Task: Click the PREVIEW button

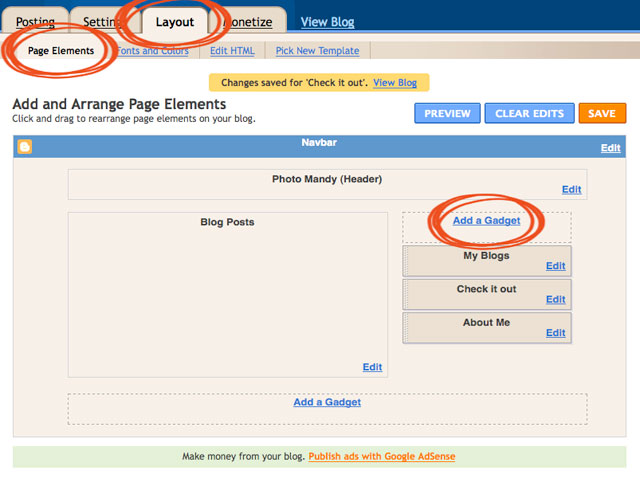Action: pyautogui.click(x=447, y=113)
